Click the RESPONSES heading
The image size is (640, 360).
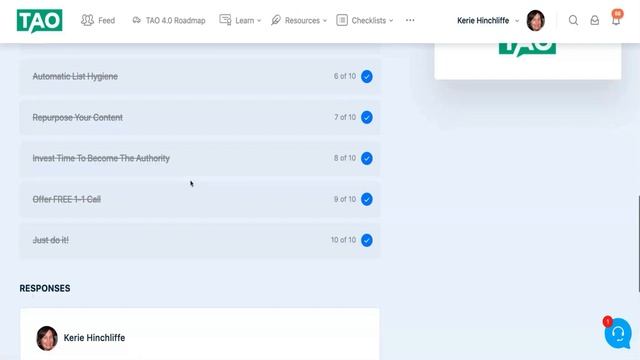(45, 288)
